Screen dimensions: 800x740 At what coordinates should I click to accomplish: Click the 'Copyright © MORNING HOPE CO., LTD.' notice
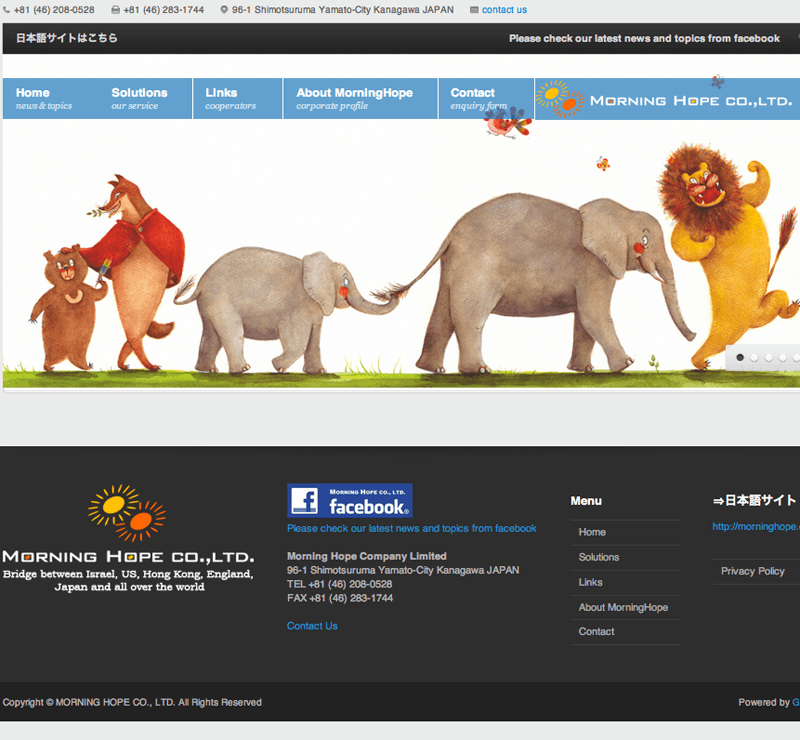tap(132, 702)
